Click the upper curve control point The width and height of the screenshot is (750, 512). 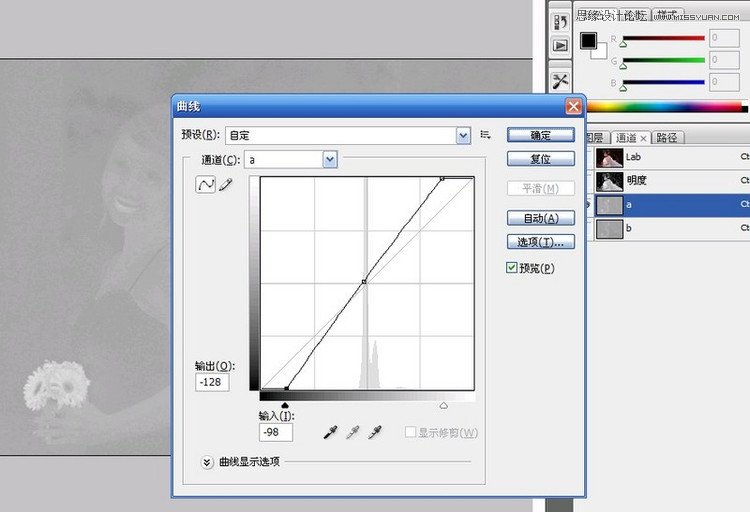click(x=442, y=178)
